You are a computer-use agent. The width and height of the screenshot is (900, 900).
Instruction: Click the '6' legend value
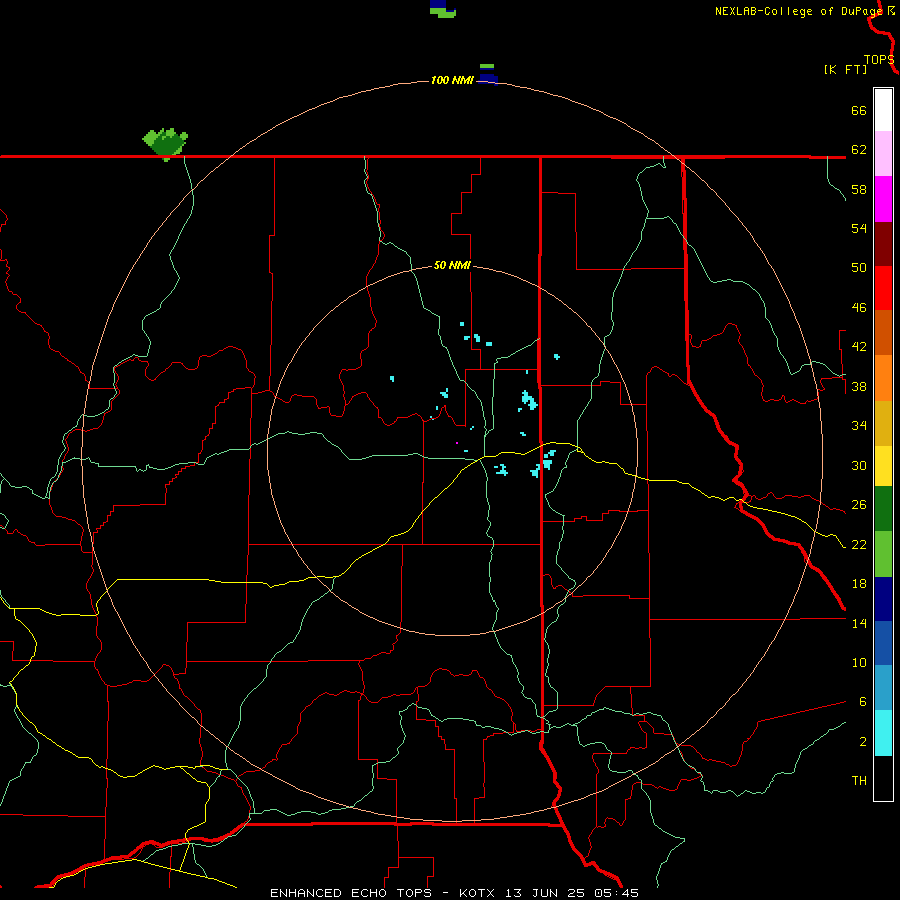(863, 701)
